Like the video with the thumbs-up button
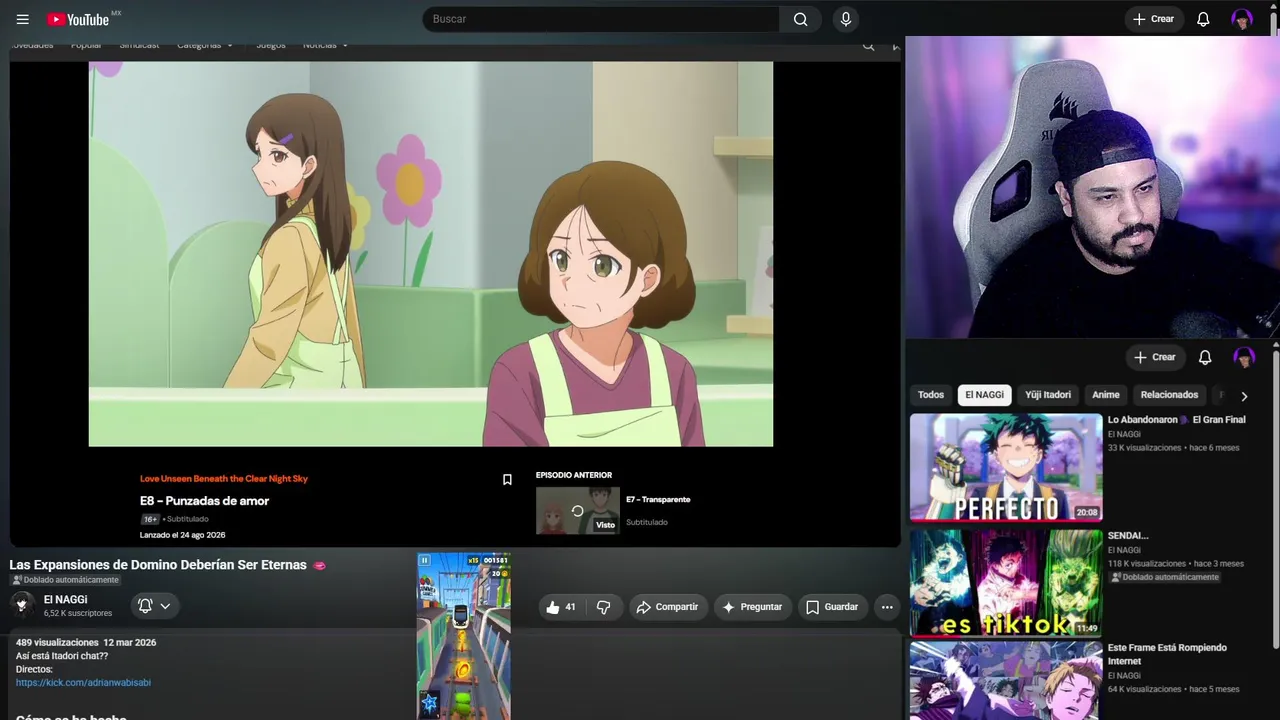 [561, 607]
